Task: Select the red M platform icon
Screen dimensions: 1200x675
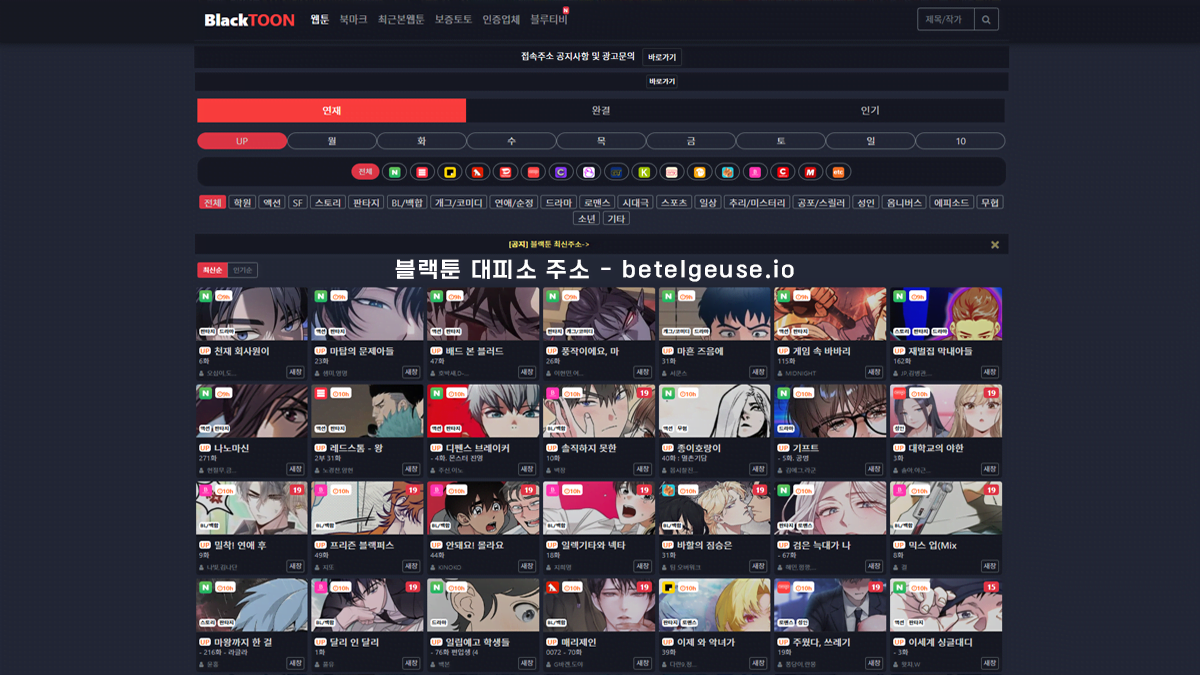Action: click(x=810, y=172)
